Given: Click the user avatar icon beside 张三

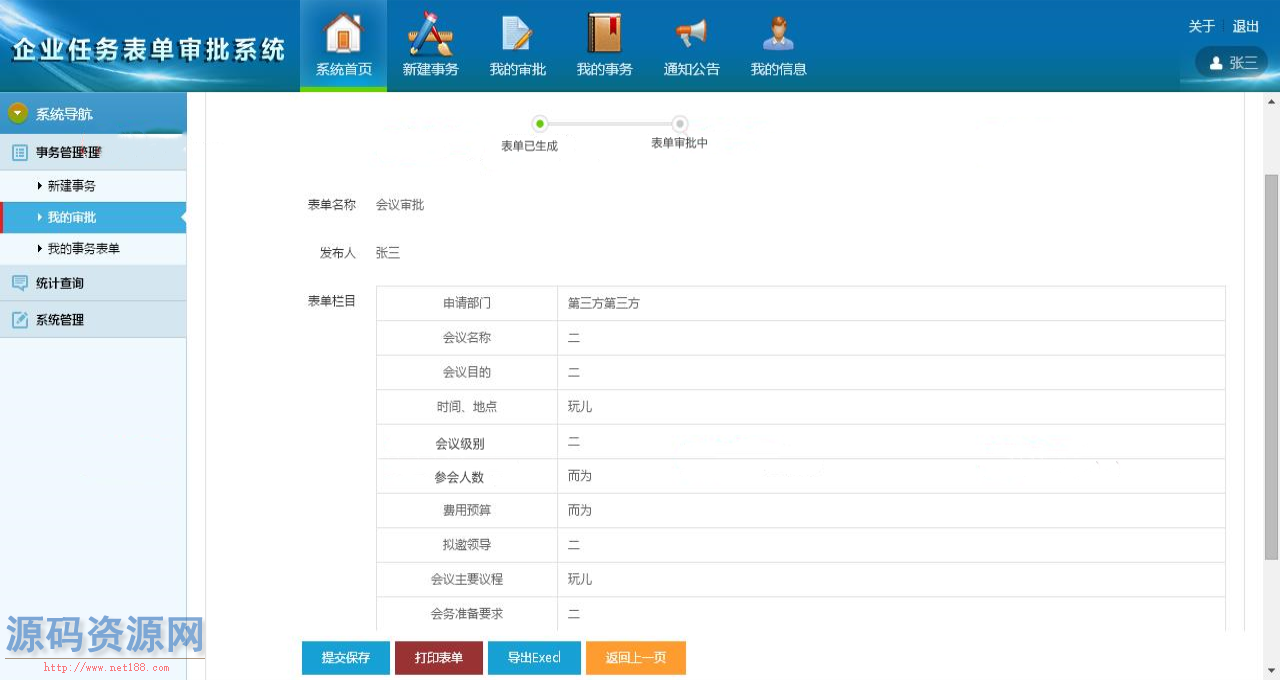Looking at the screenshot, I should pyautogui.click(x=1216, y=63).
